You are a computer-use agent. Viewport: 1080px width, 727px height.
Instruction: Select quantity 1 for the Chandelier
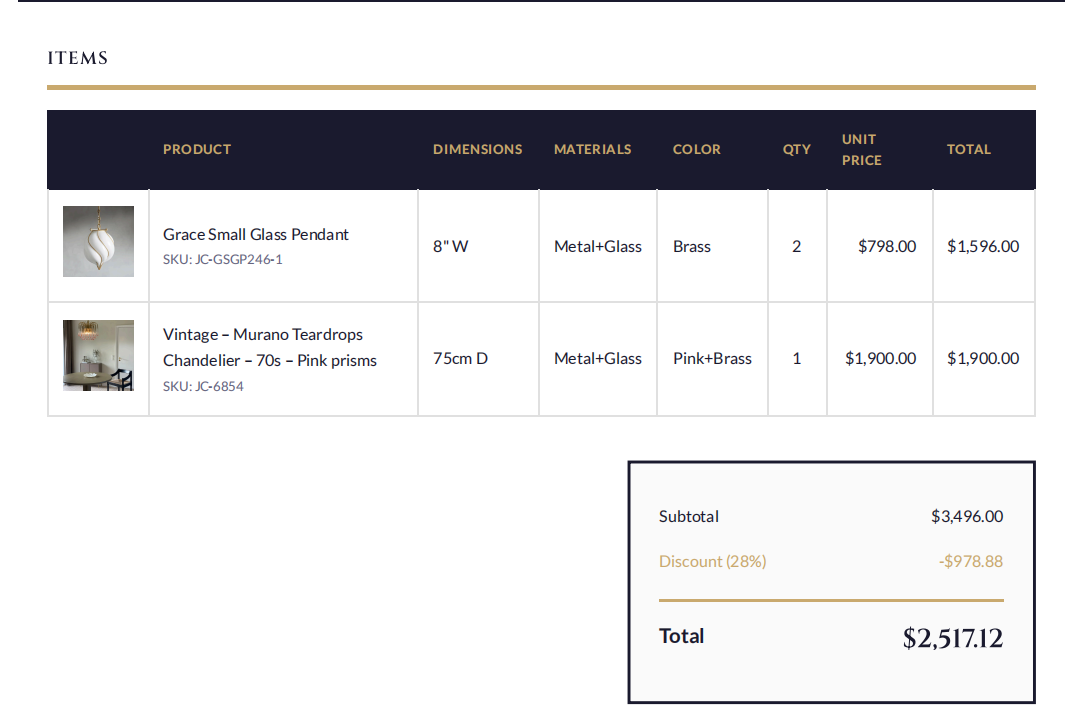pos(796,358)
